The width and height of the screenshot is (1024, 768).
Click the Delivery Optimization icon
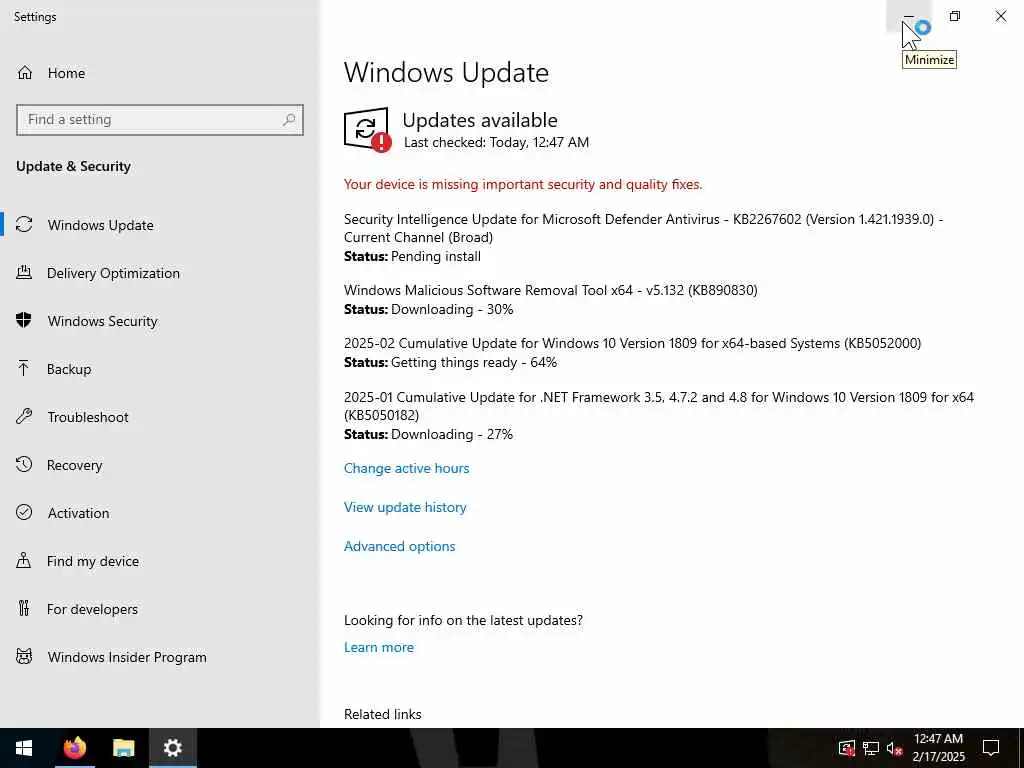coord(24,273)
